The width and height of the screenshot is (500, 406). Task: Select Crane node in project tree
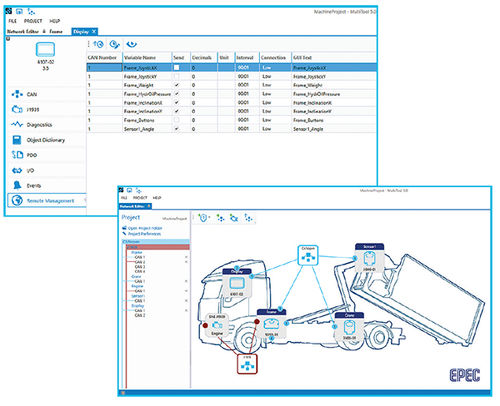pyautogui.click(x=136, y=277)
